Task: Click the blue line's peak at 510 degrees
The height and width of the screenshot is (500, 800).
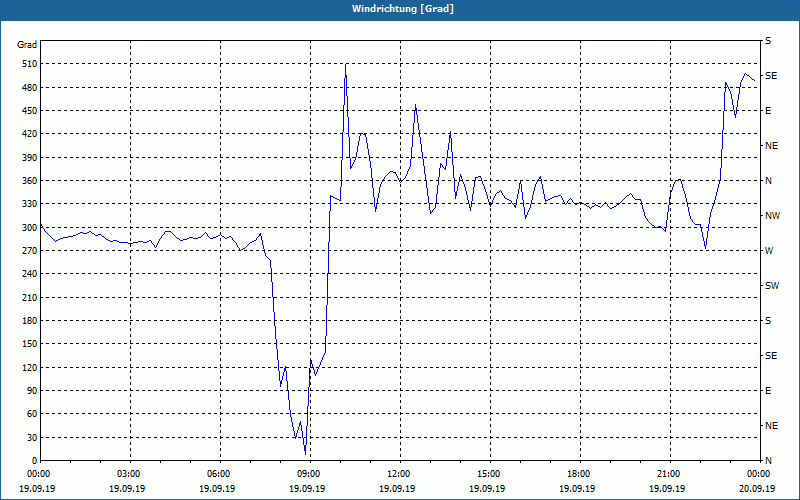Action: tap(345, 64)
